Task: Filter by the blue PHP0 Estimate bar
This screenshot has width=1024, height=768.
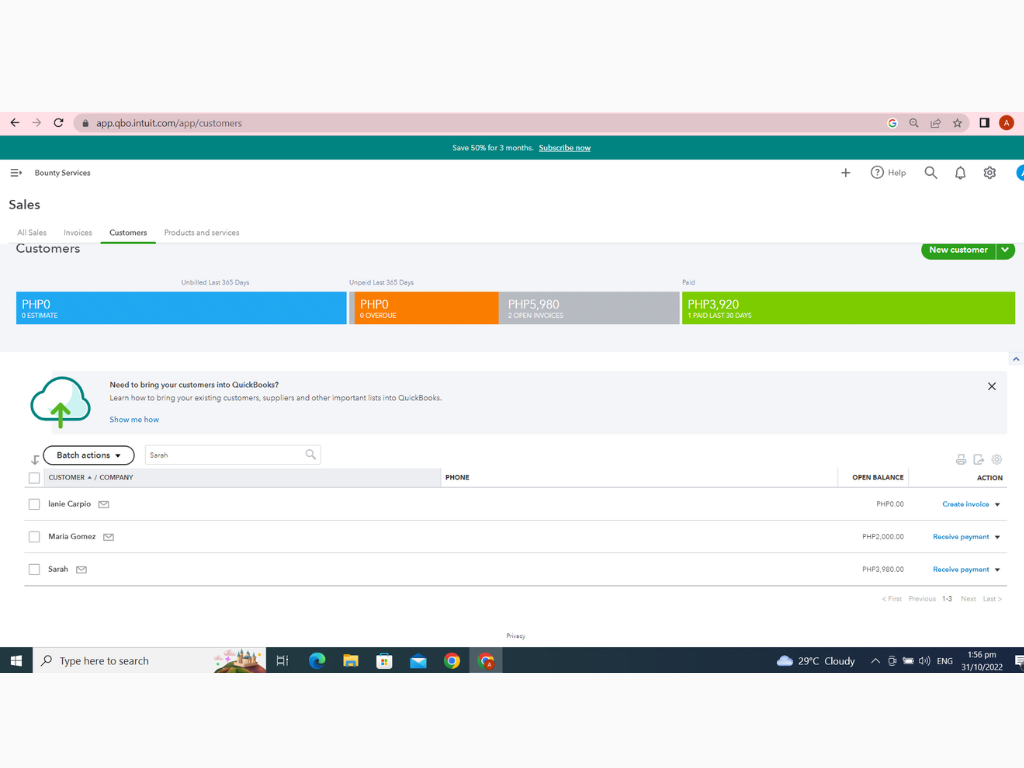Action: pyautogui.click(x=181, y=308)
